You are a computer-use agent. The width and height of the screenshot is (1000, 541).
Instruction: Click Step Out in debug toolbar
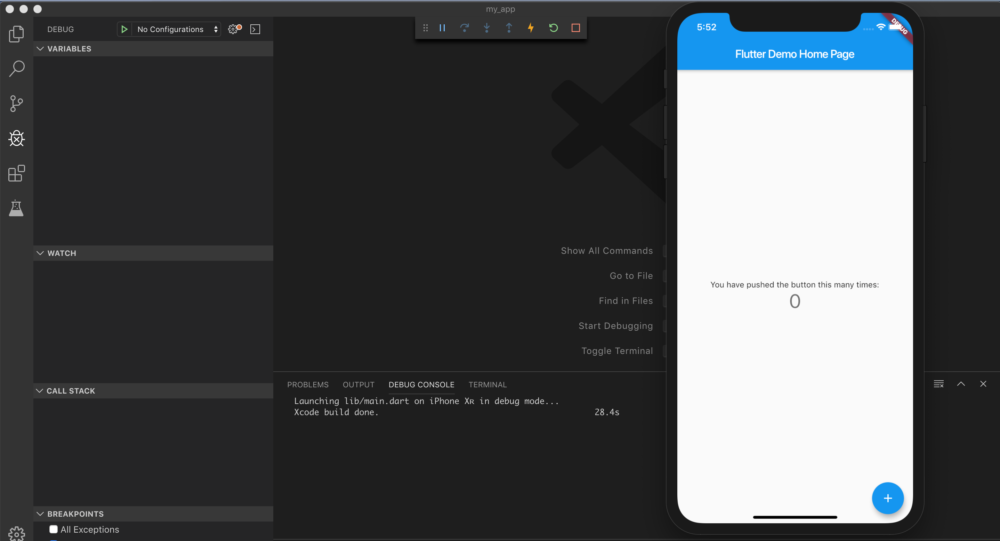click(x=509, y=28)
